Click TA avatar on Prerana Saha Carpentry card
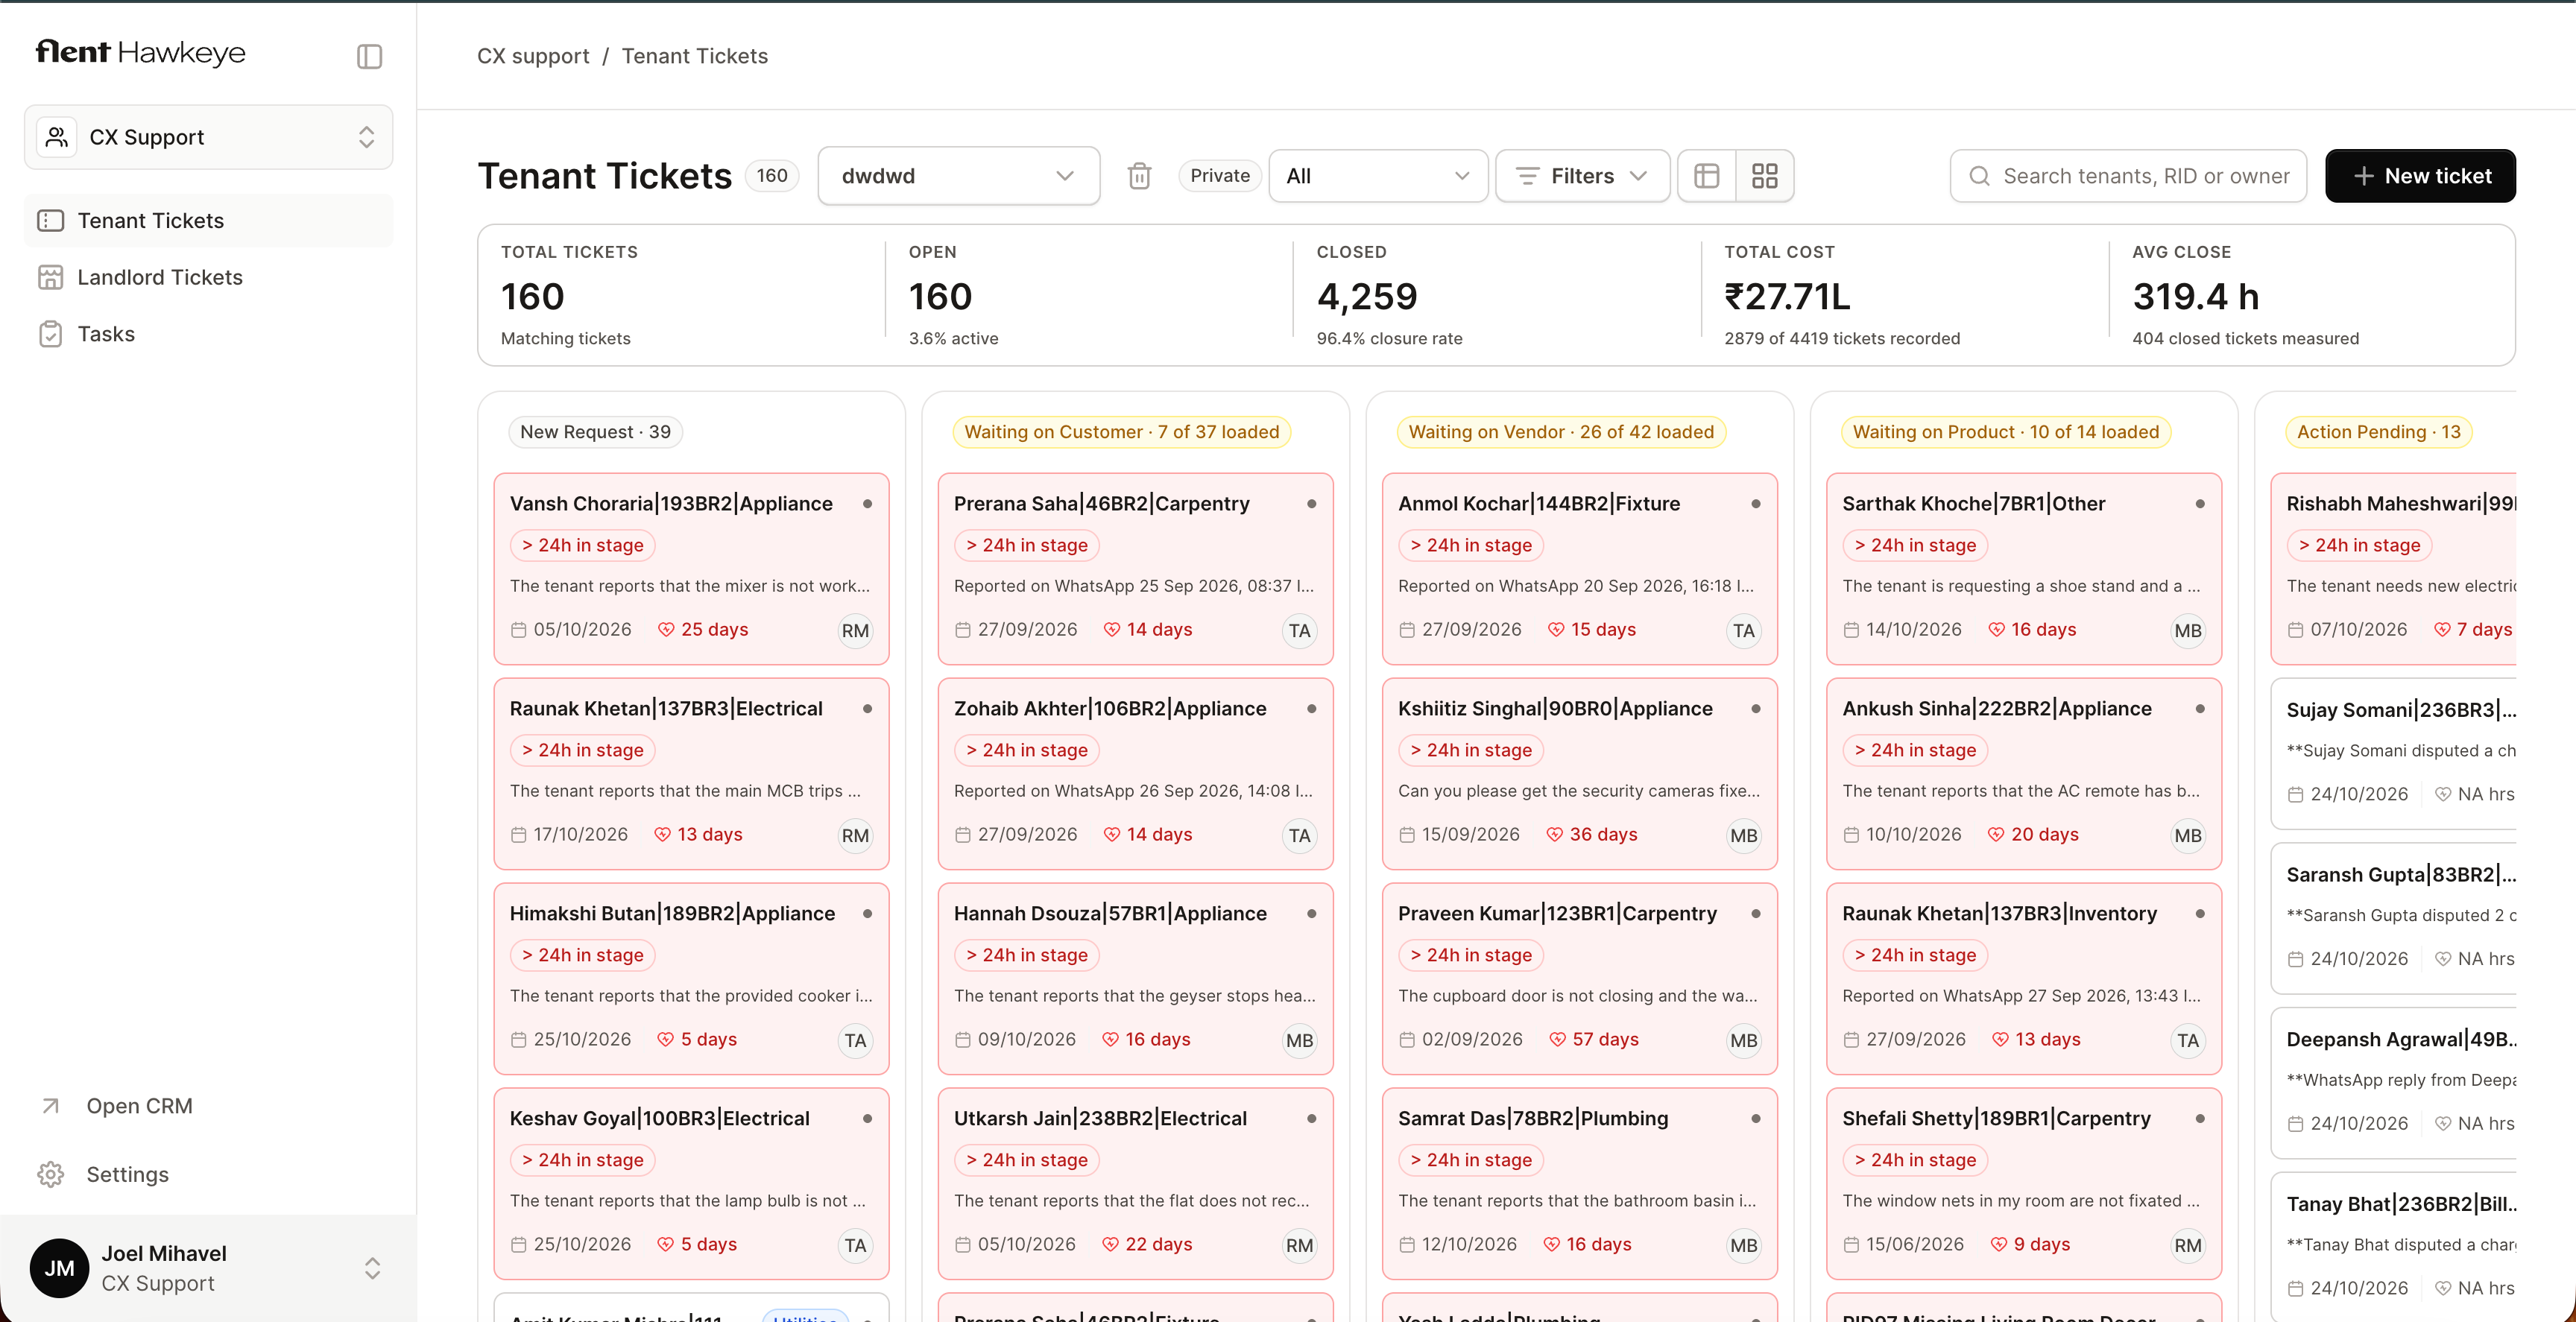2576x1322 pixels. coord(1299,631)
